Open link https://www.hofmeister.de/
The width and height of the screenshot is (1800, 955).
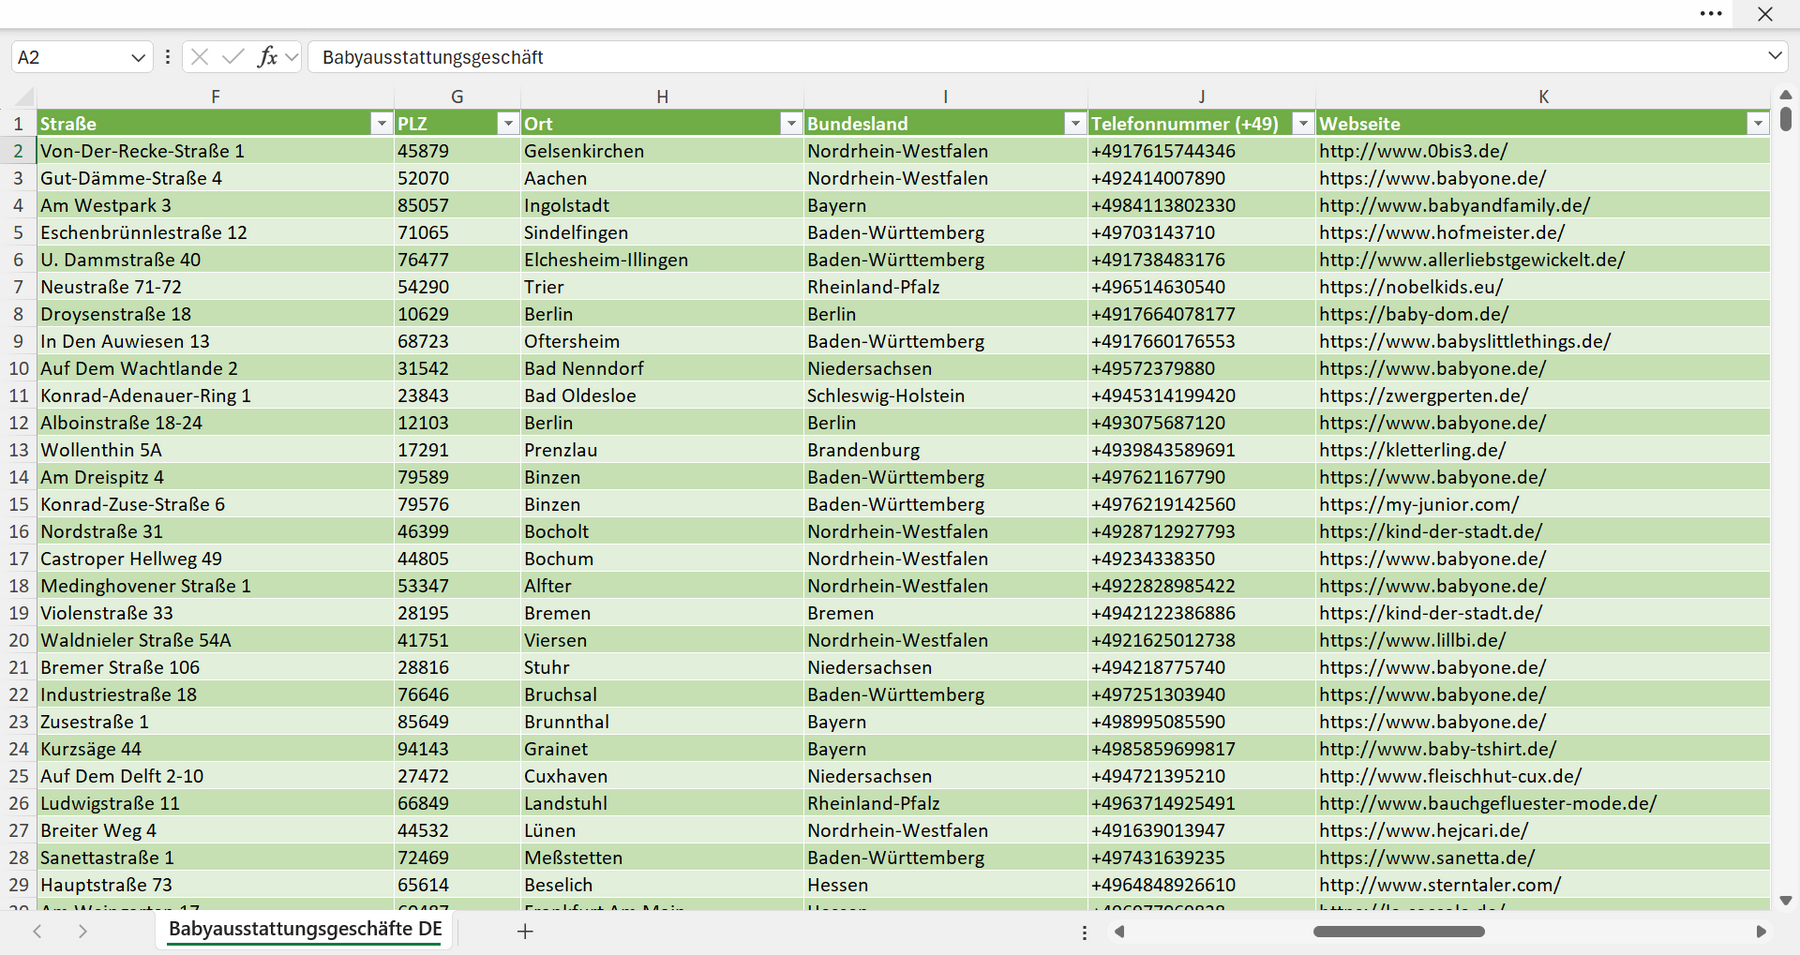pyautogui.click(x=1442, y=232)
